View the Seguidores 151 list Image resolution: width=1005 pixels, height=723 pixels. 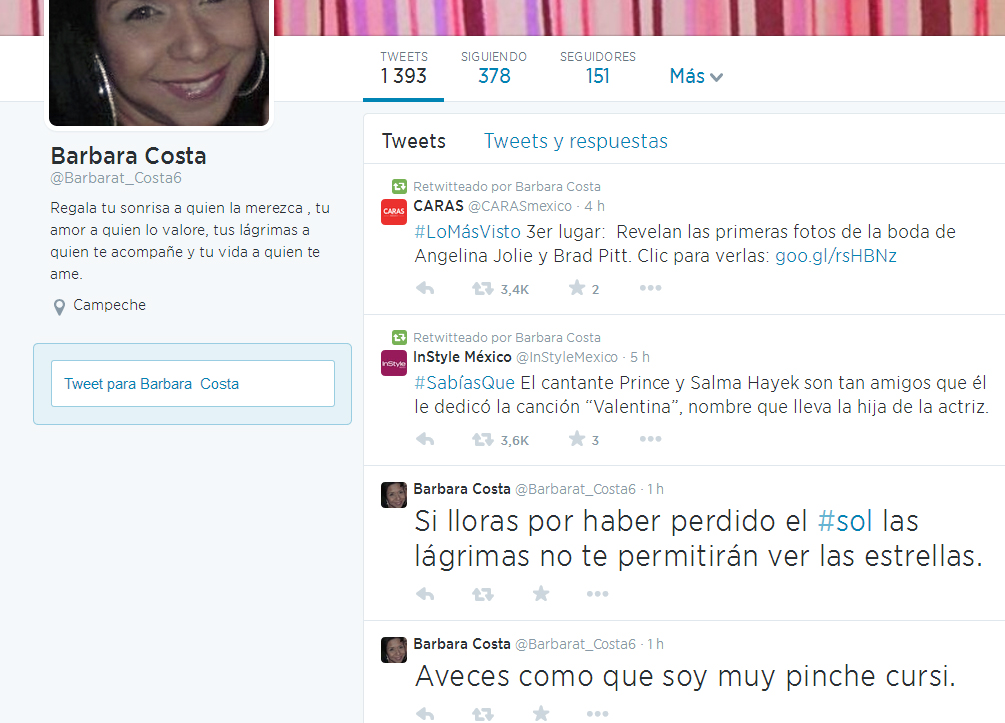click(597, 68)
